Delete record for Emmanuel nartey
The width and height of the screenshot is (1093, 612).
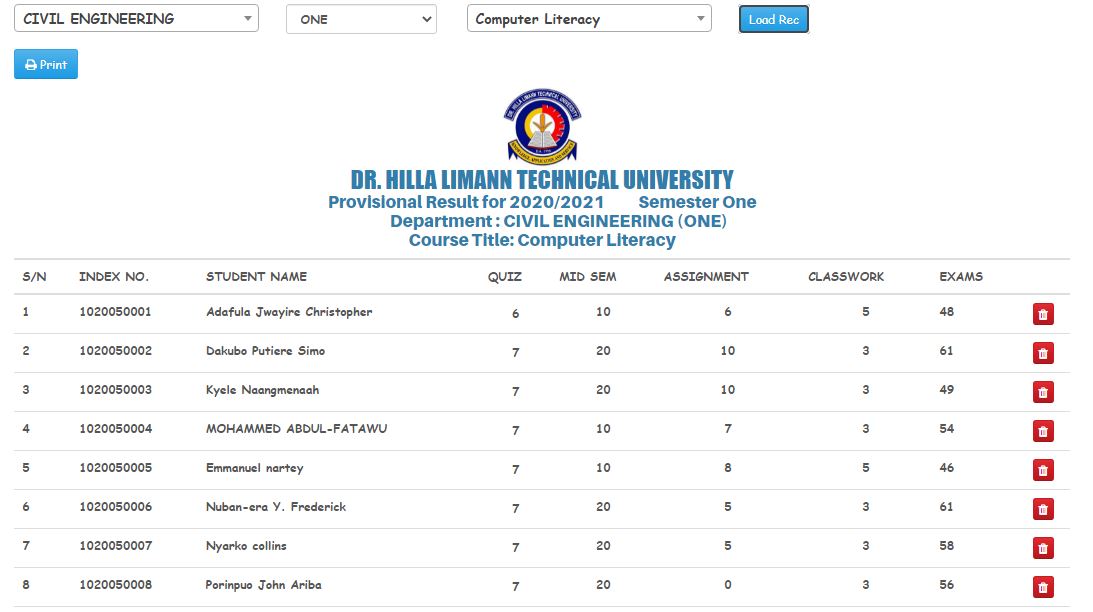pyautogui.click(x=1043, y=471)
